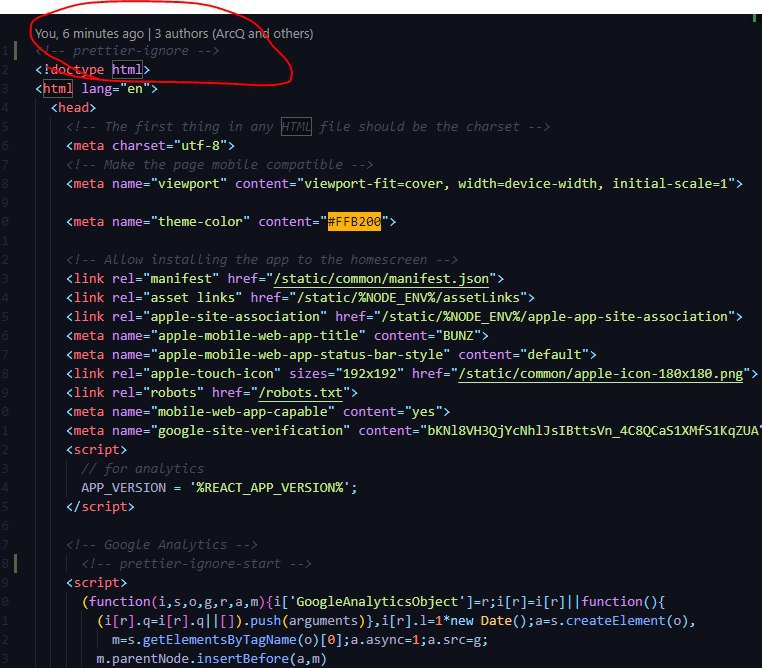Viewport: 762px width, 668px height.
Task: Click the prettier-ignore comment line
Action: (127, 51)
